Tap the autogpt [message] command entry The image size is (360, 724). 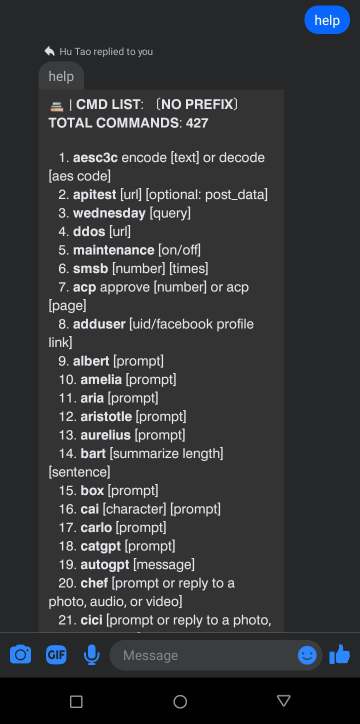(126, 564)
